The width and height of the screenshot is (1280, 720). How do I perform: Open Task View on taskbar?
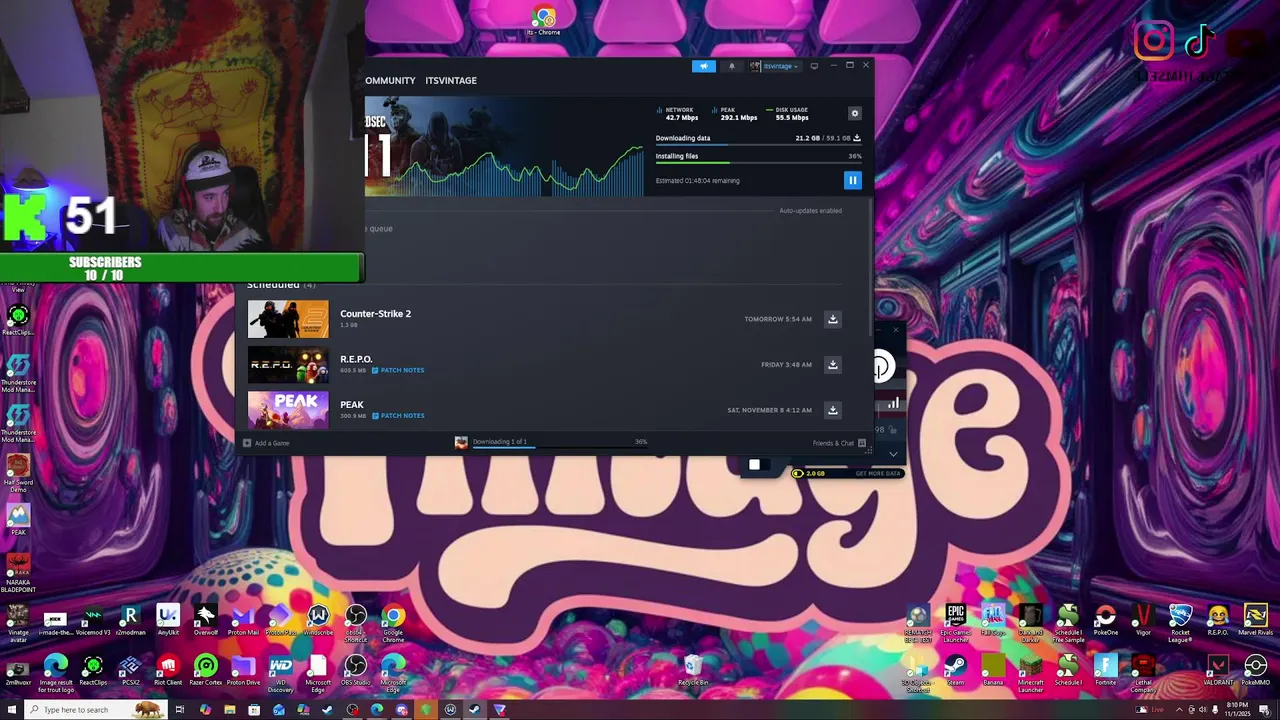tap(180, 710)
